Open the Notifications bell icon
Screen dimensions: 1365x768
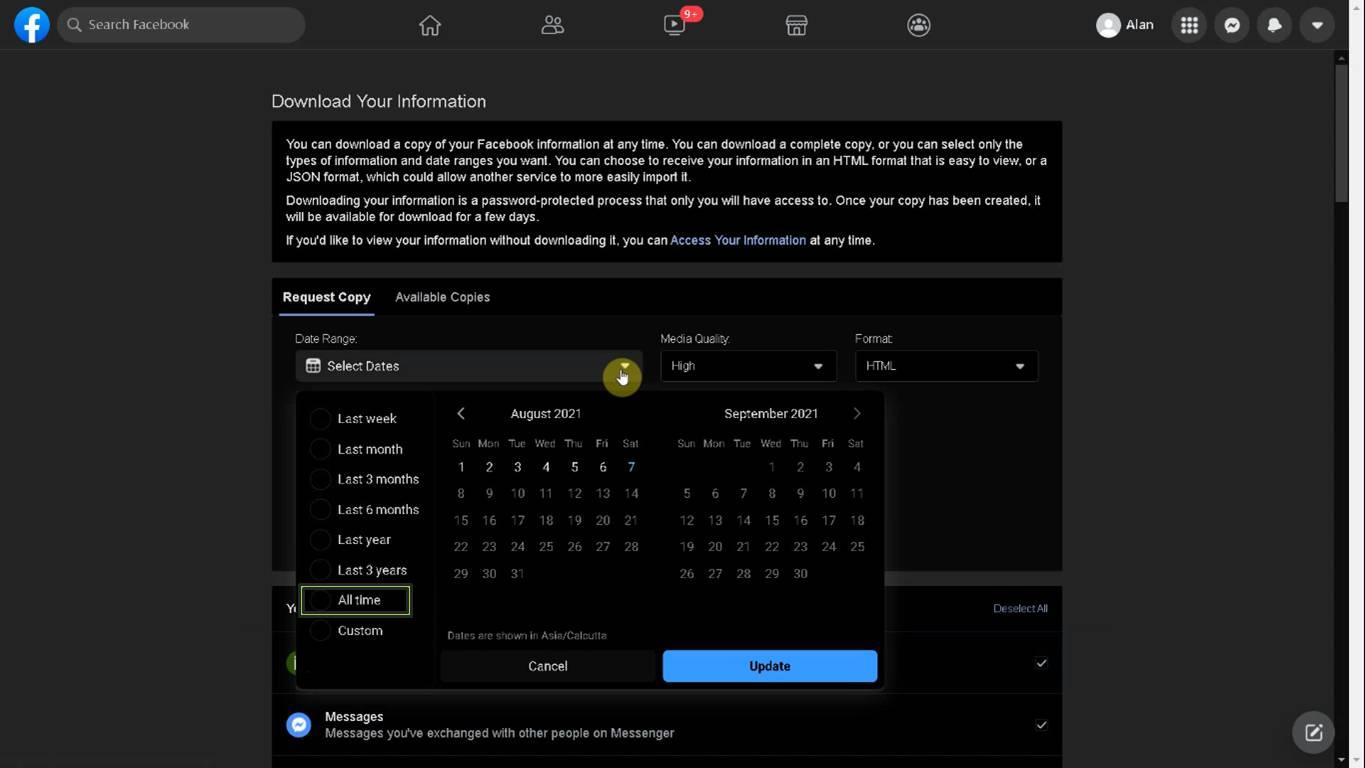coord(1275,25)
